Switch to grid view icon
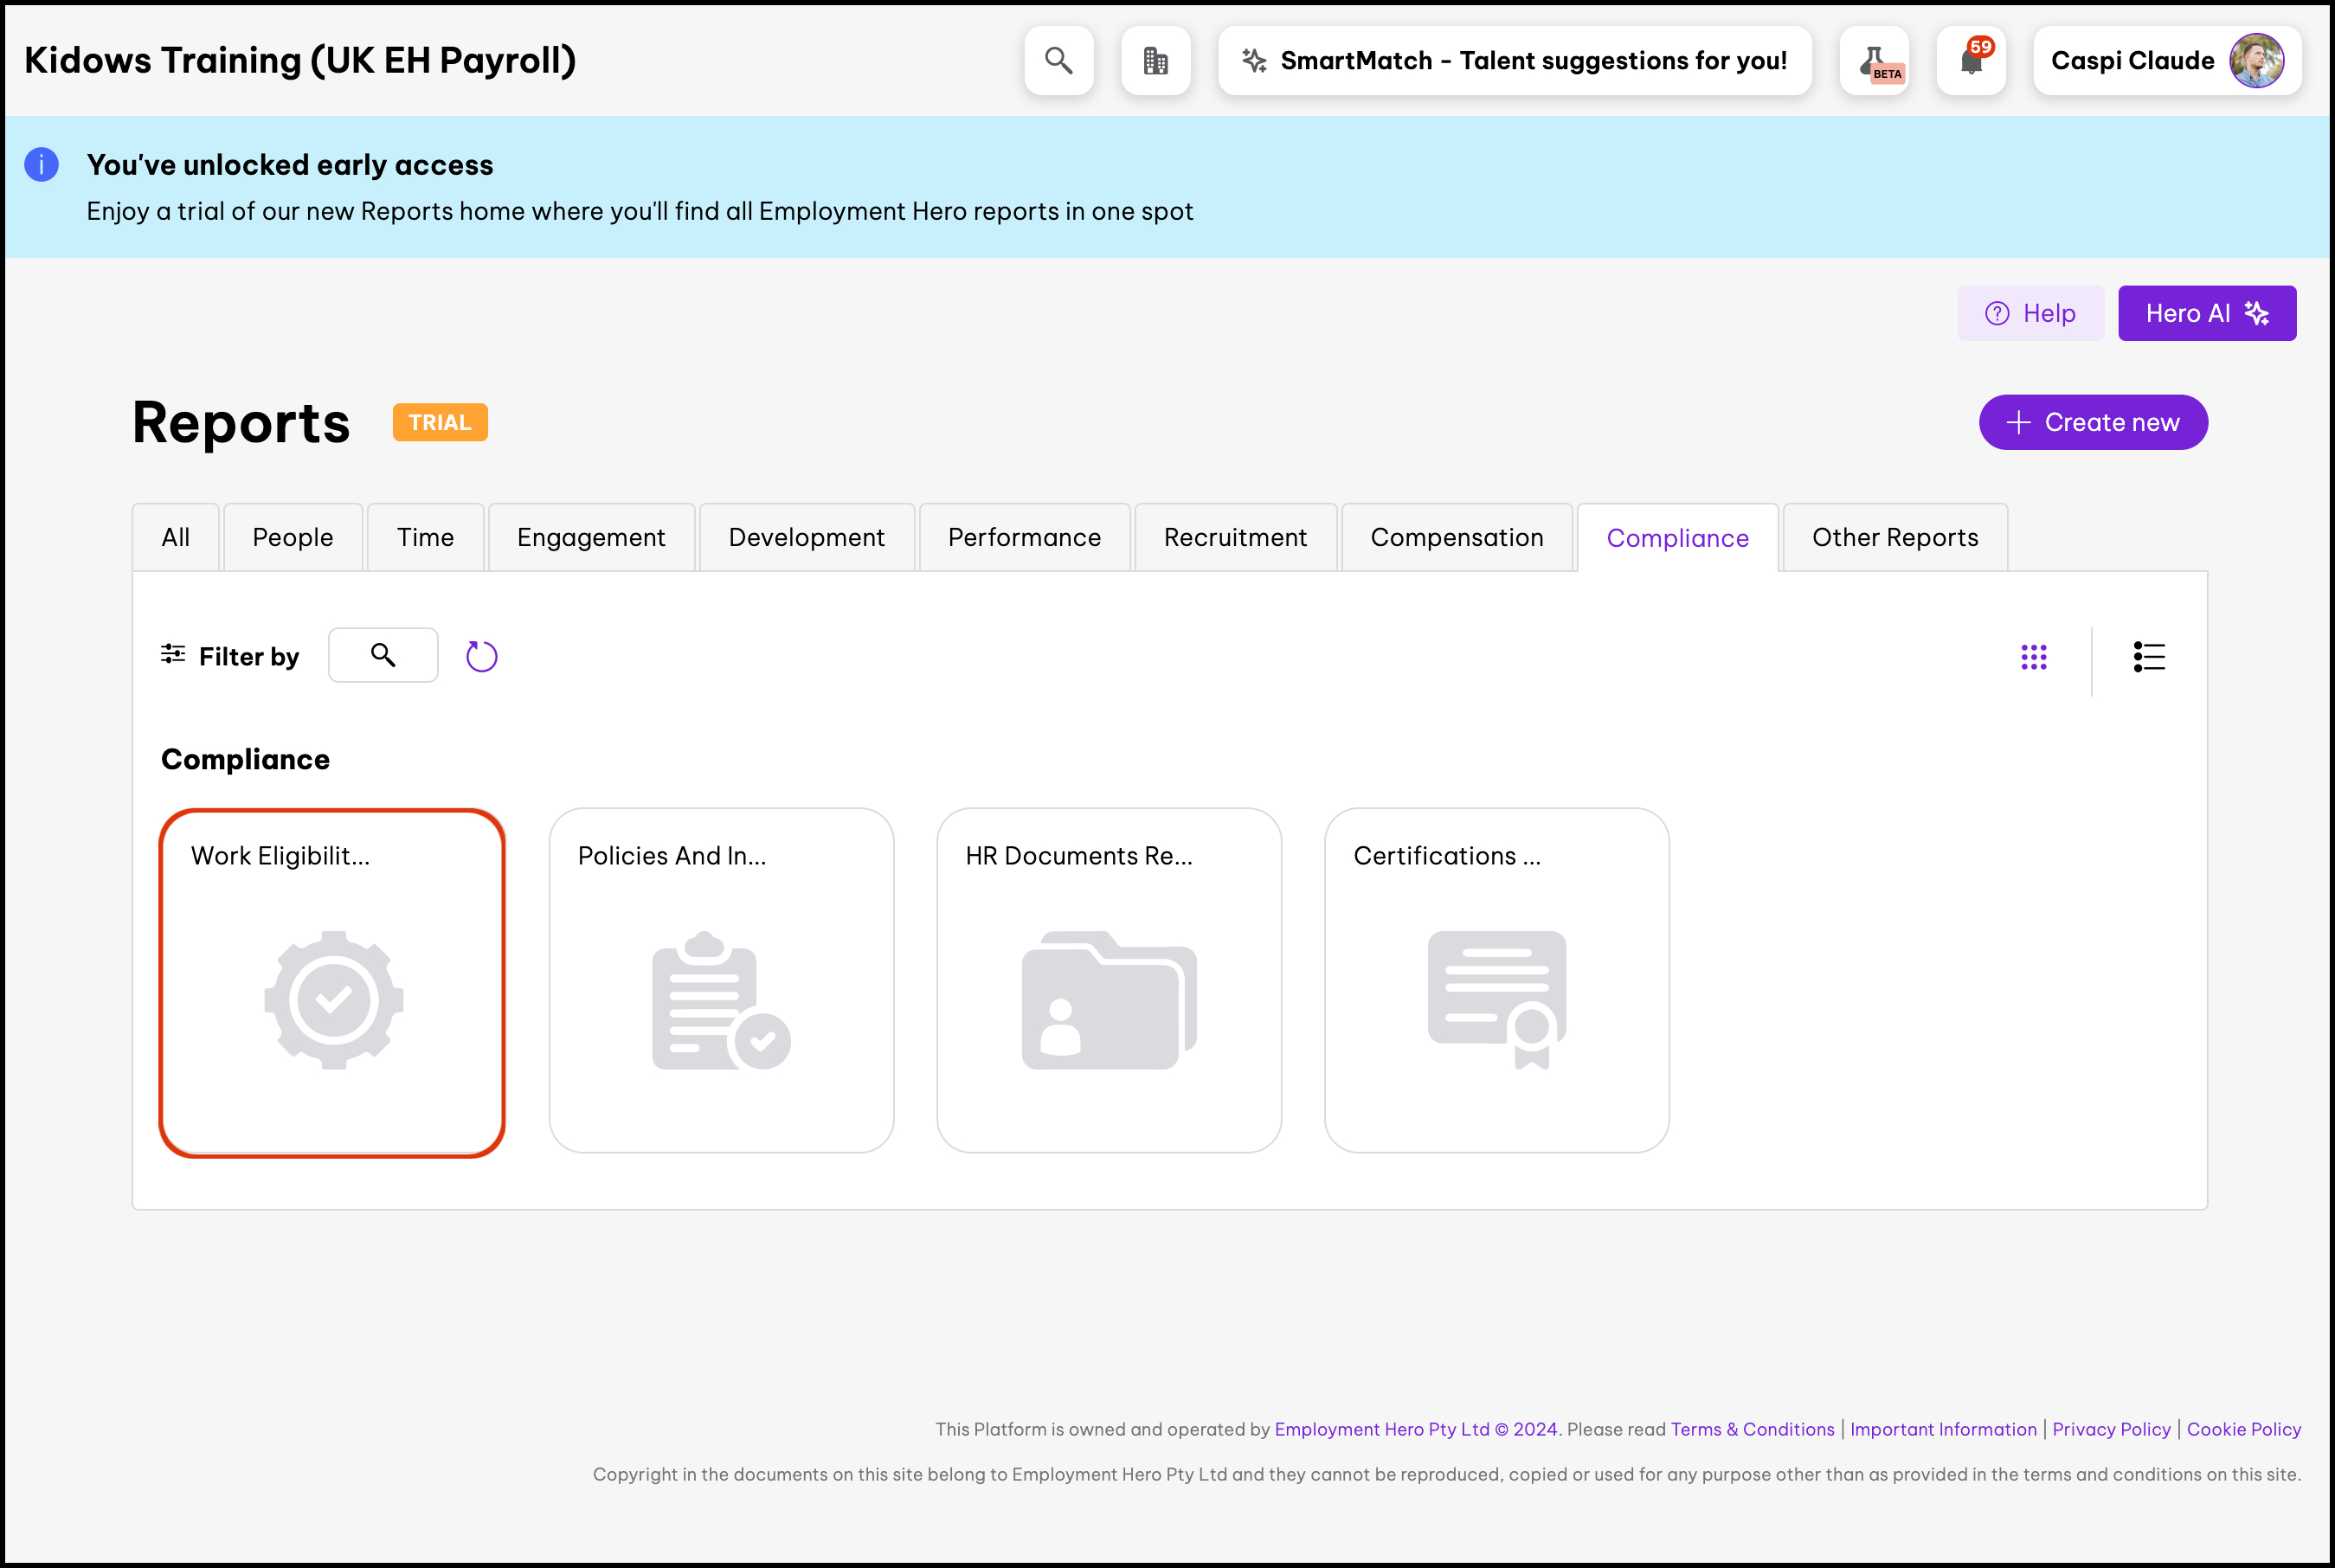 pyautogui.click(x=2033, y=657)
